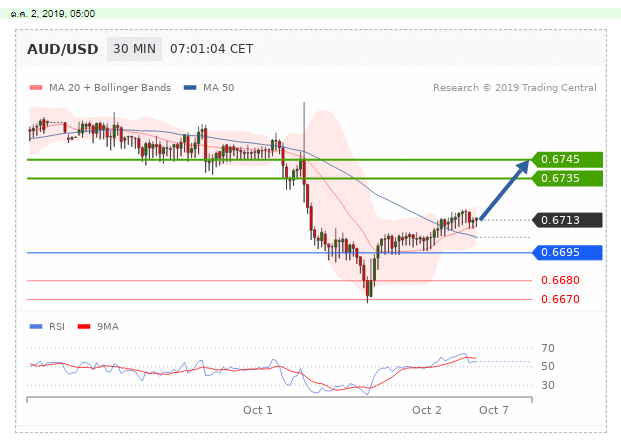Screen dimensions: 621x444
Task: Click the 0.6735 green resistance tag
Action: coord(568,178)
